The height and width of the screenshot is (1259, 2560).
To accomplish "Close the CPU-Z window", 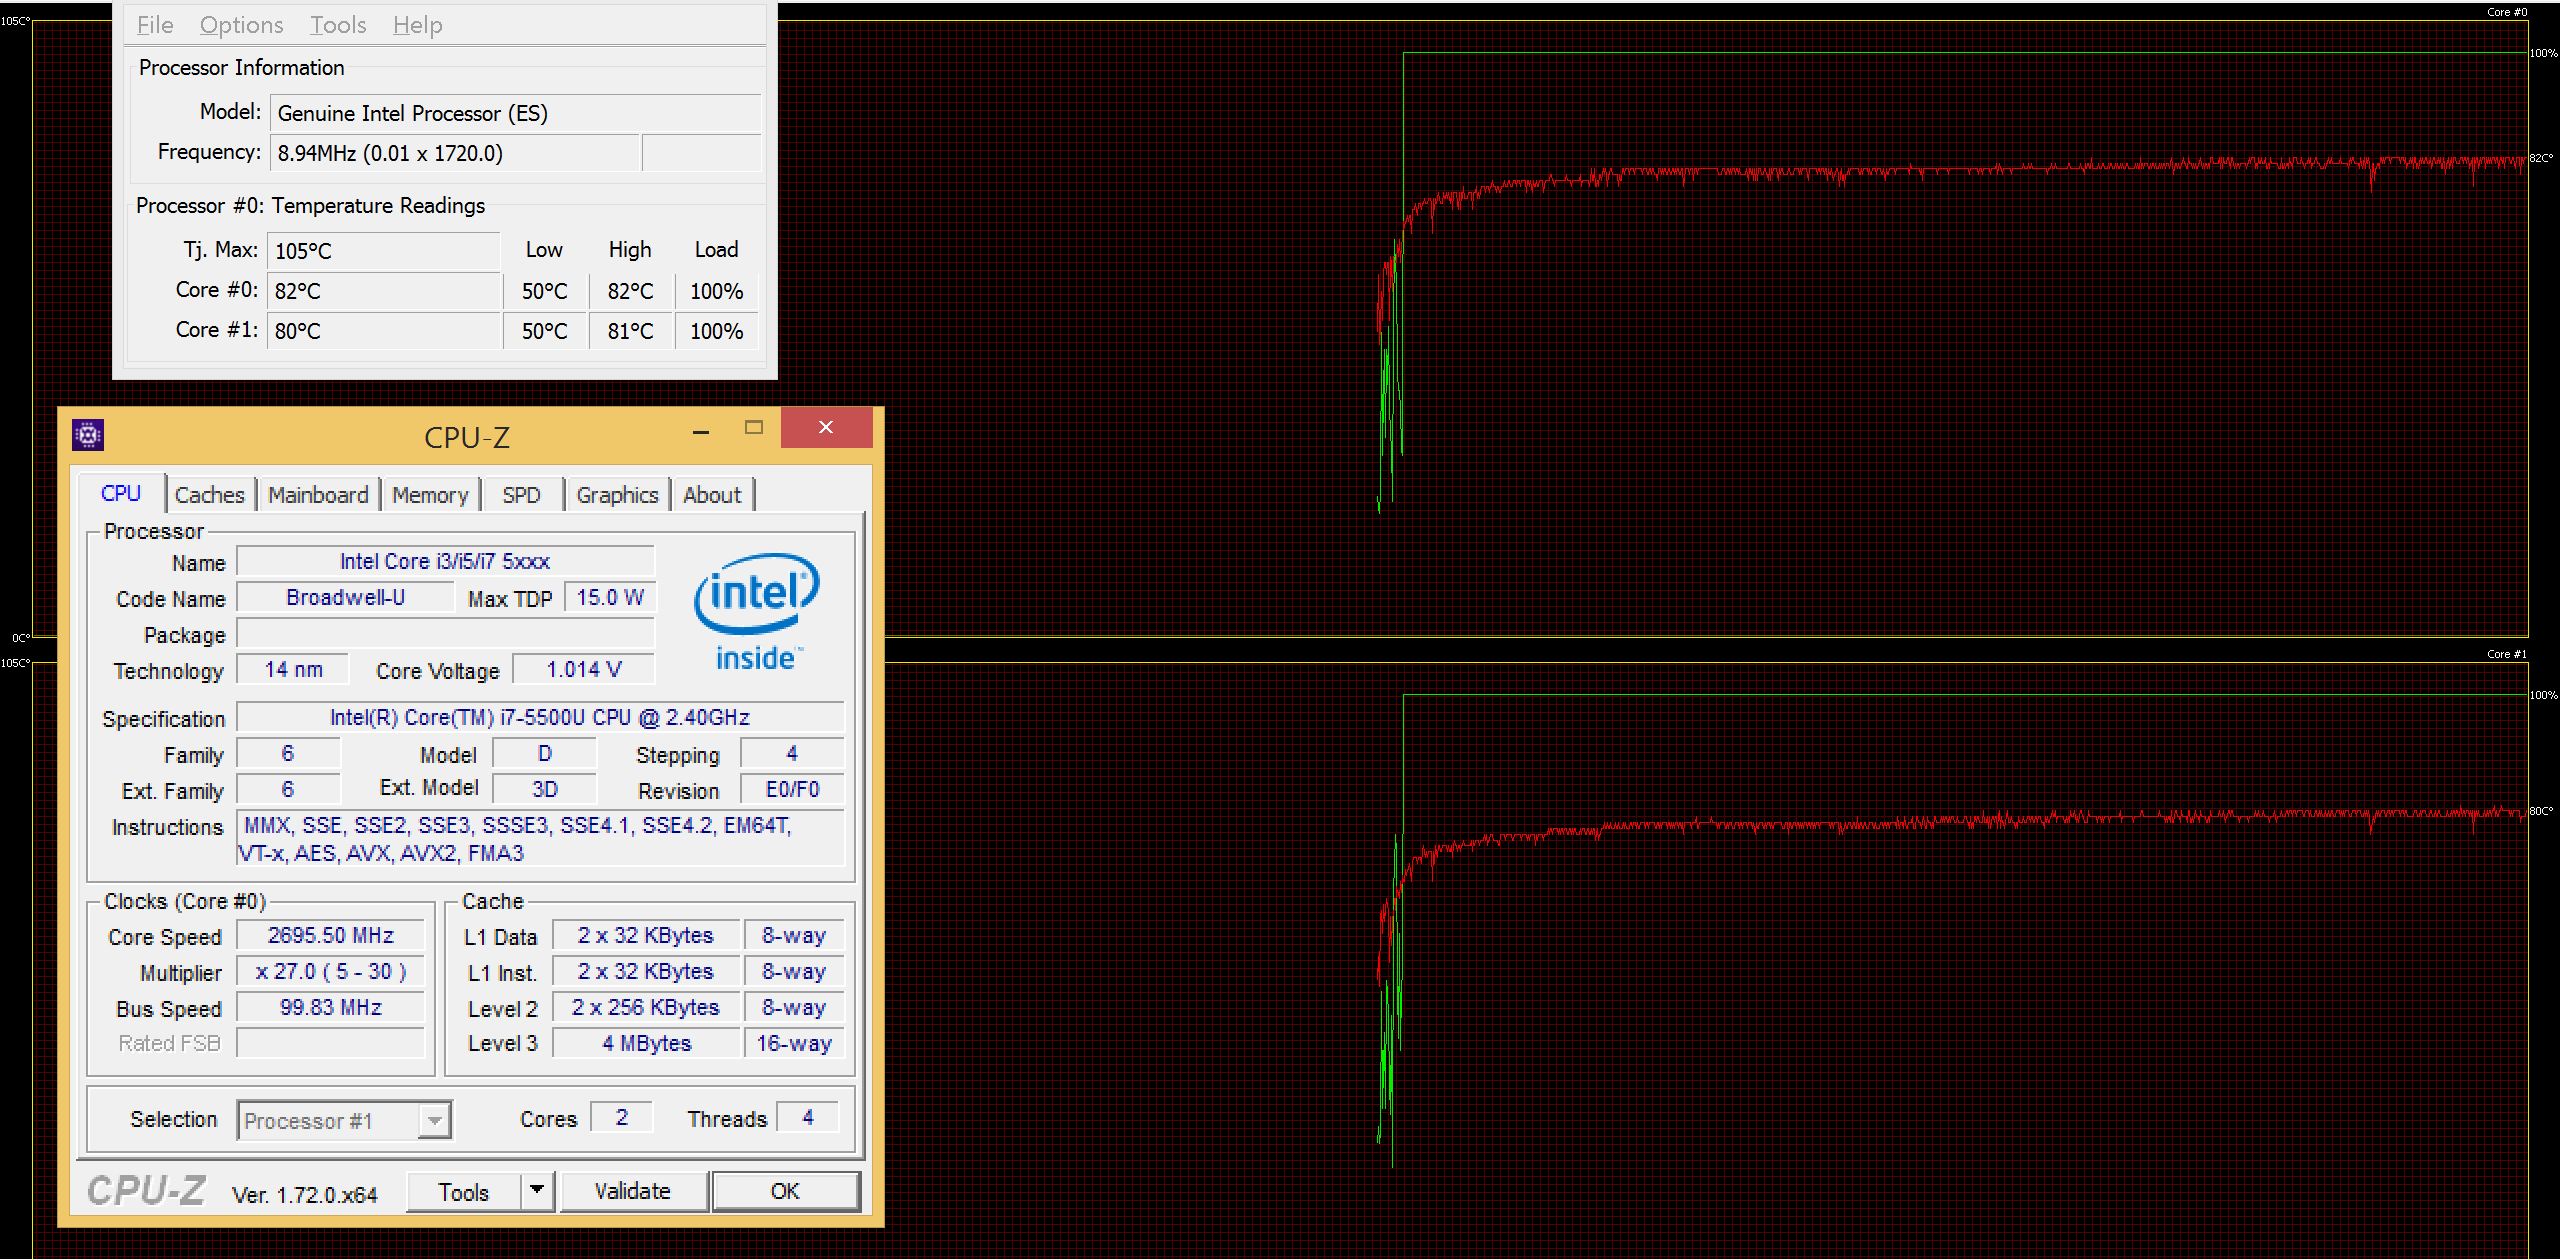I will tap(826, 428).
